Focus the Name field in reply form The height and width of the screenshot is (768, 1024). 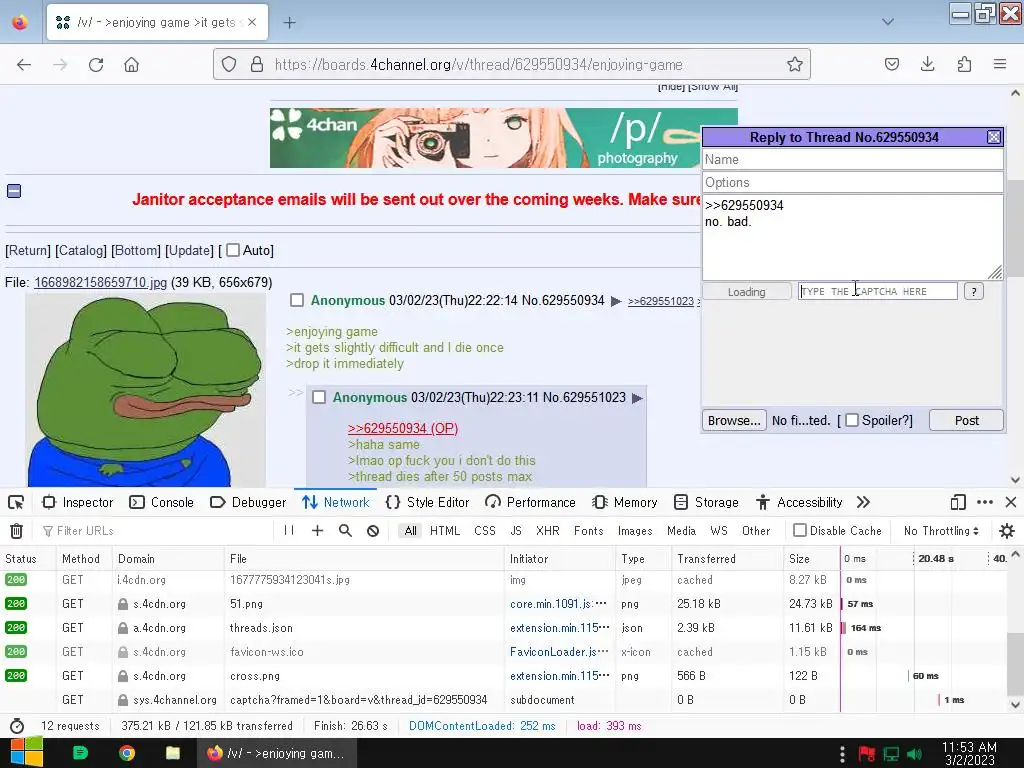tap(852, 159)
